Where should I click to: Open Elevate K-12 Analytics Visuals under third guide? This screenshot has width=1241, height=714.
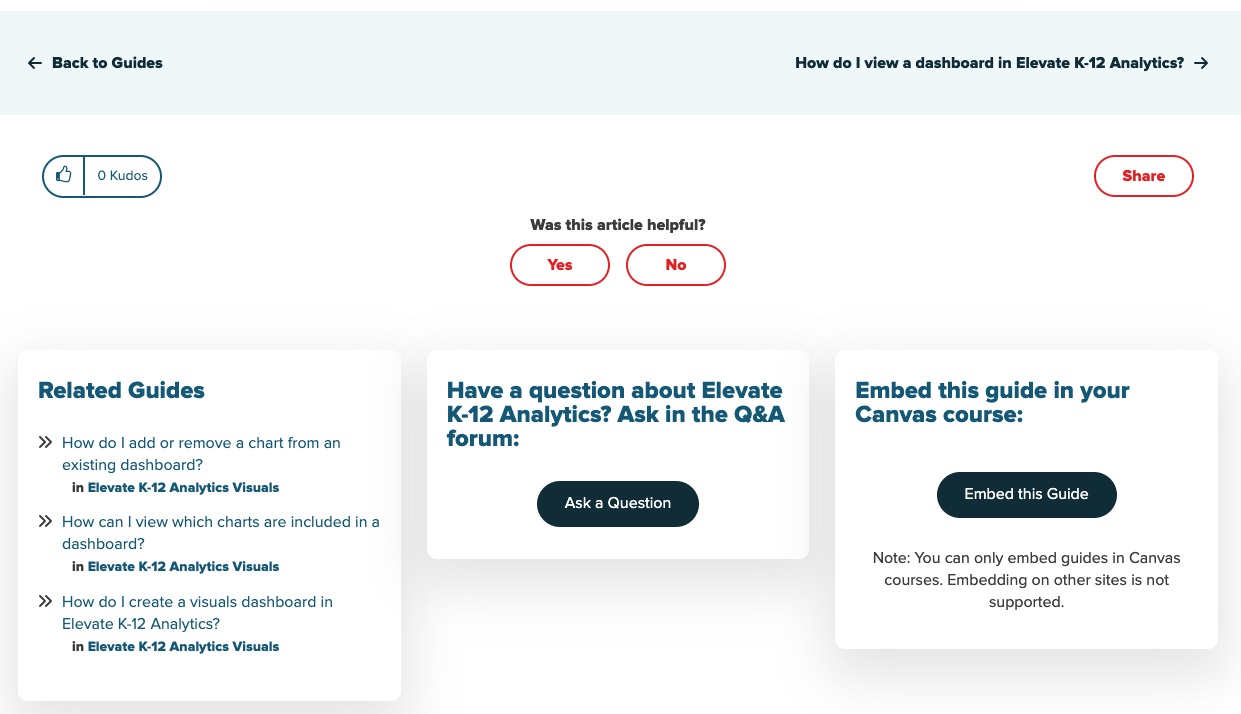pos(183,647)
